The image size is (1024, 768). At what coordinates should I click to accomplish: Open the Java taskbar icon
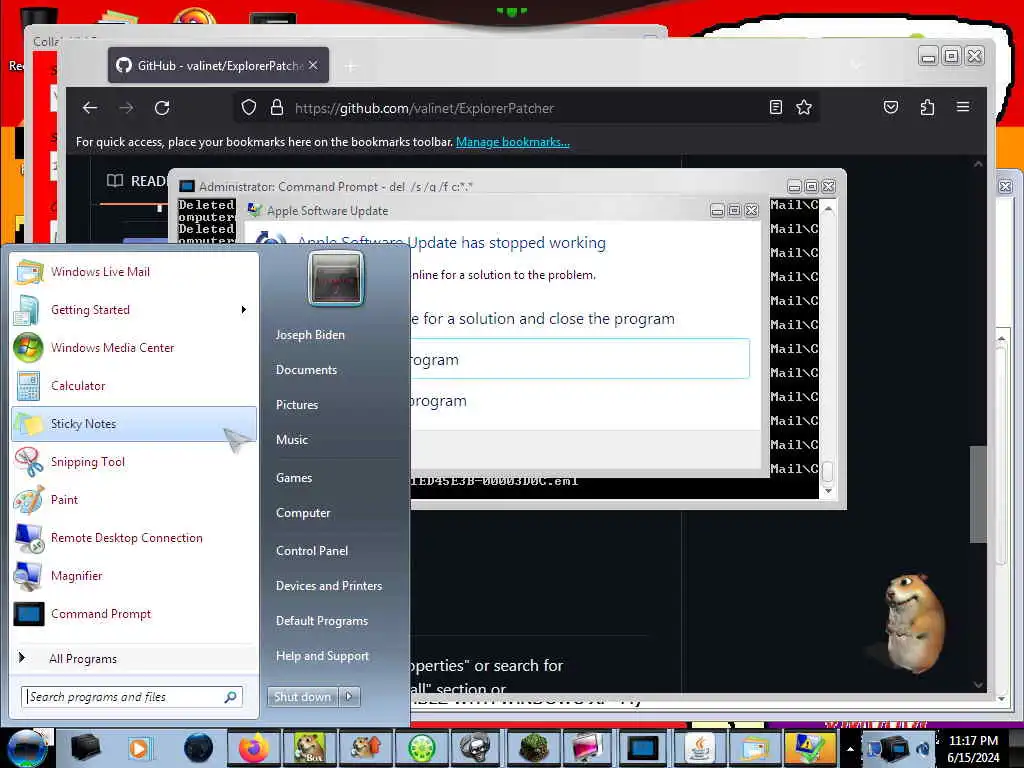click(x=699, y=748)
